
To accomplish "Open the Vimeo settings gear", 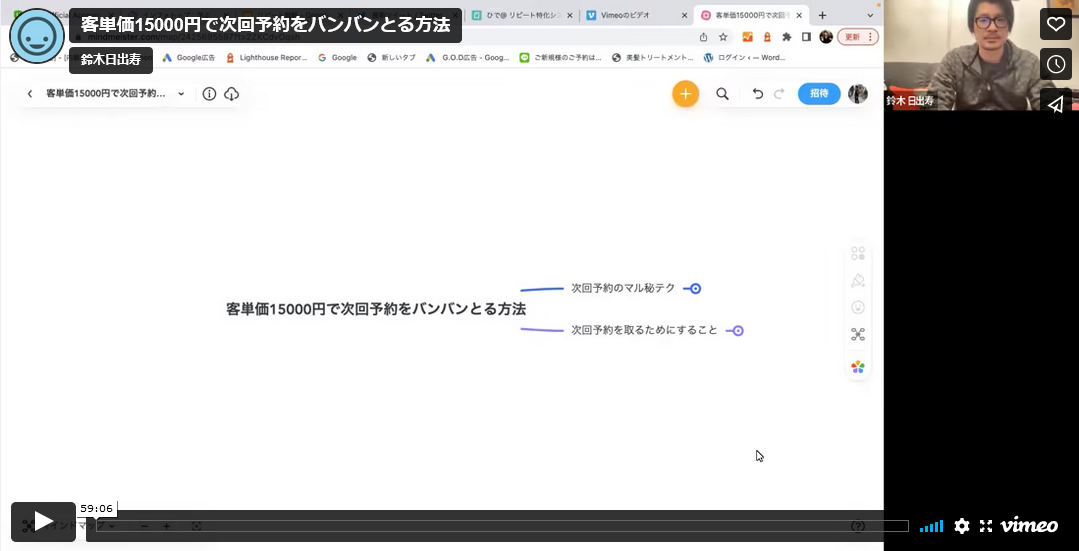I will click(962, 526).
